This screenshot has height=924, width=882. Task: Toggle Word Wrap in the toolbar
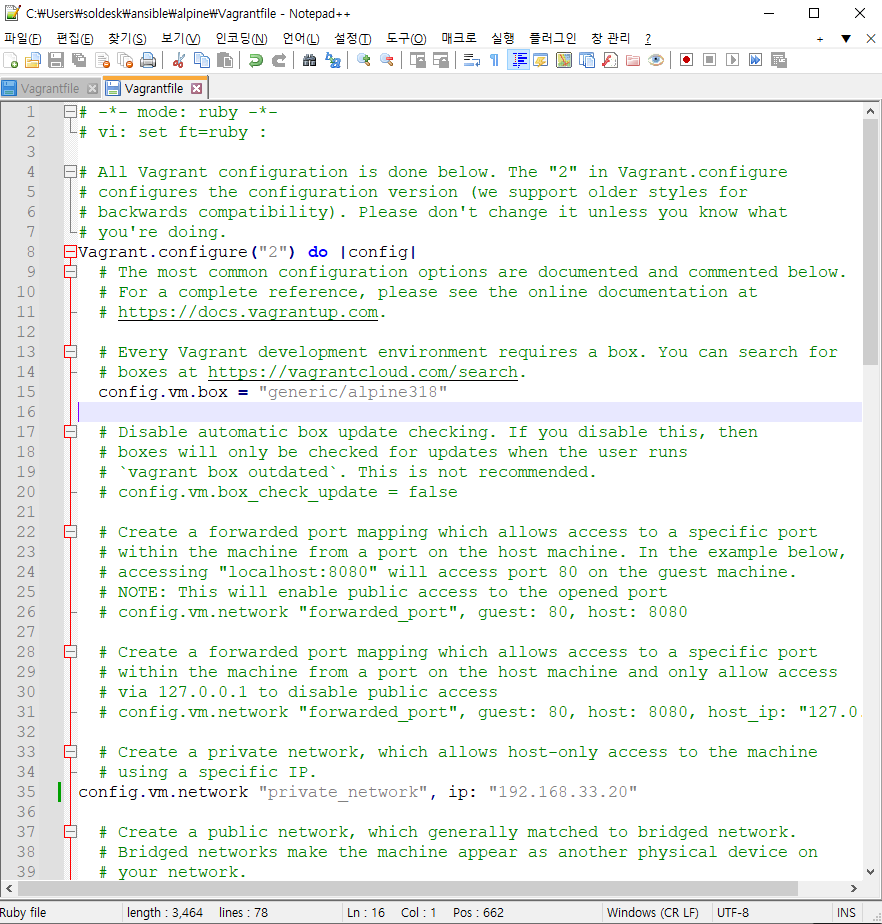471,60
